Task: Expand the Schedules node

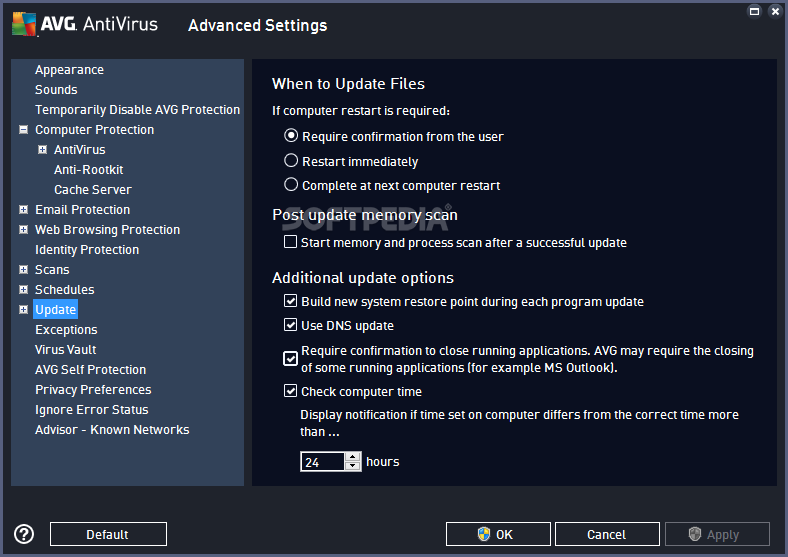Action: 23,290
